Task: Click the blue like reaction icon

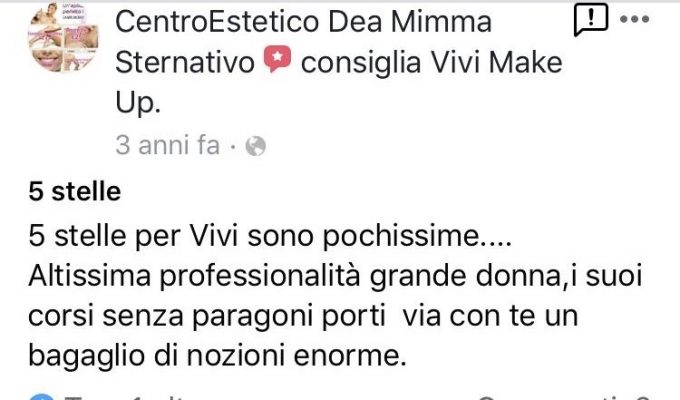Action: pyautogui.click(x=41, y=397)
